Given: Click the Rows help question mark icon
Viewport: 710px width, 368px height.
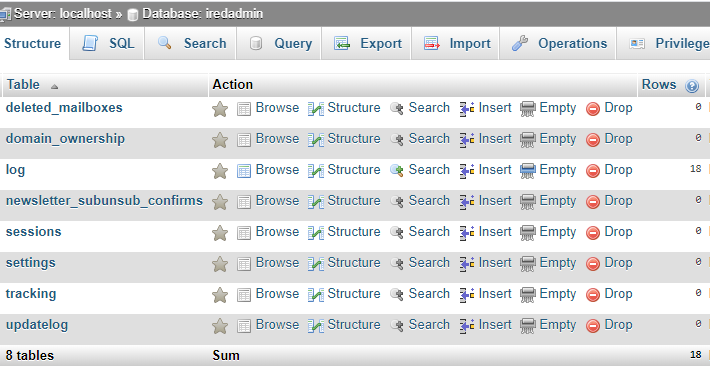Looking at the screenshot, I should [692, 86].
